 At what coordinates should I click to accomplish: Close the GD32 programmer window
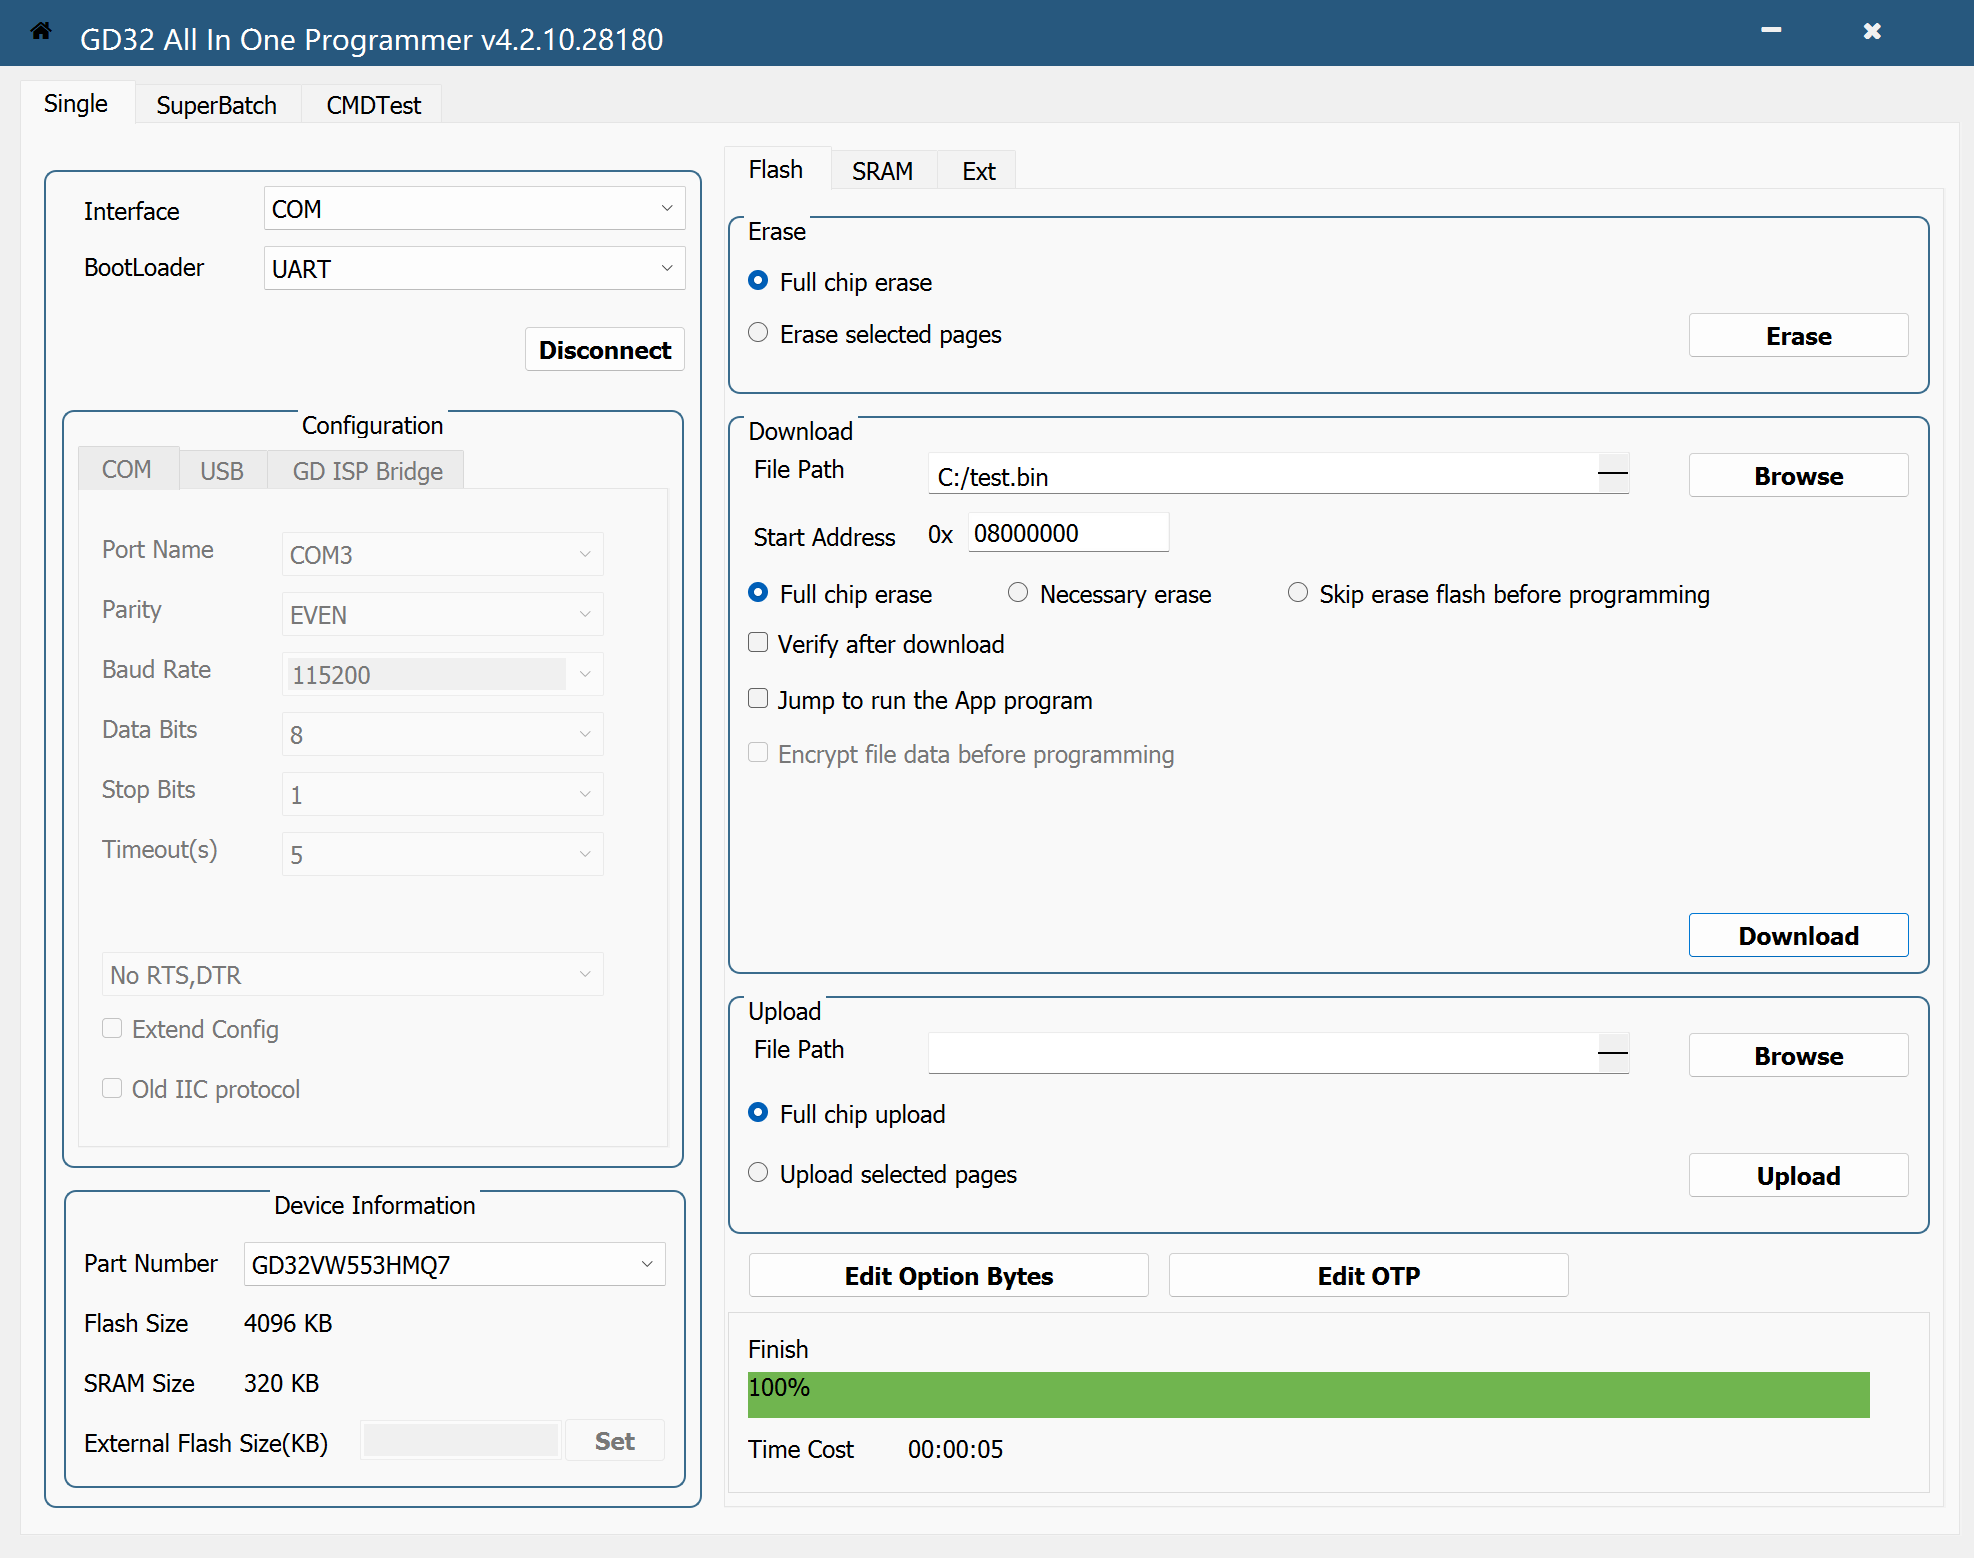point(1872,31)
